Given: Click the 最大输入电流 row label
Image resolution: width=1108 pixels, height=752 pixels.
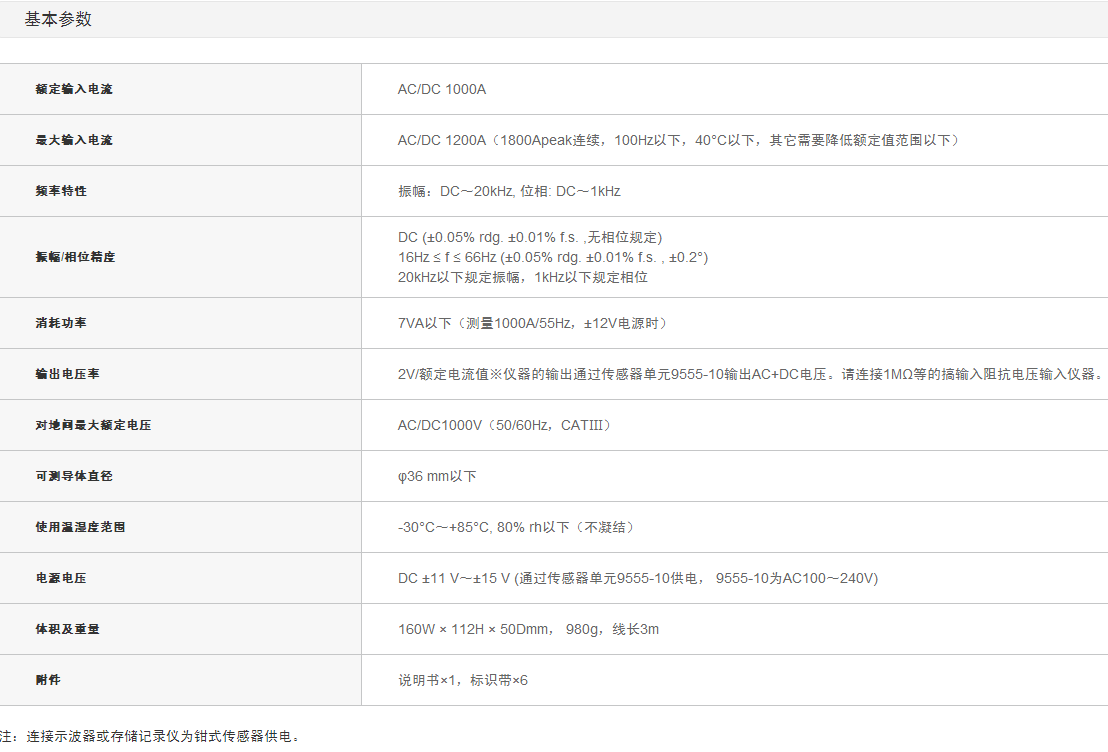Looking at the screenshot, I should (74, 140).
